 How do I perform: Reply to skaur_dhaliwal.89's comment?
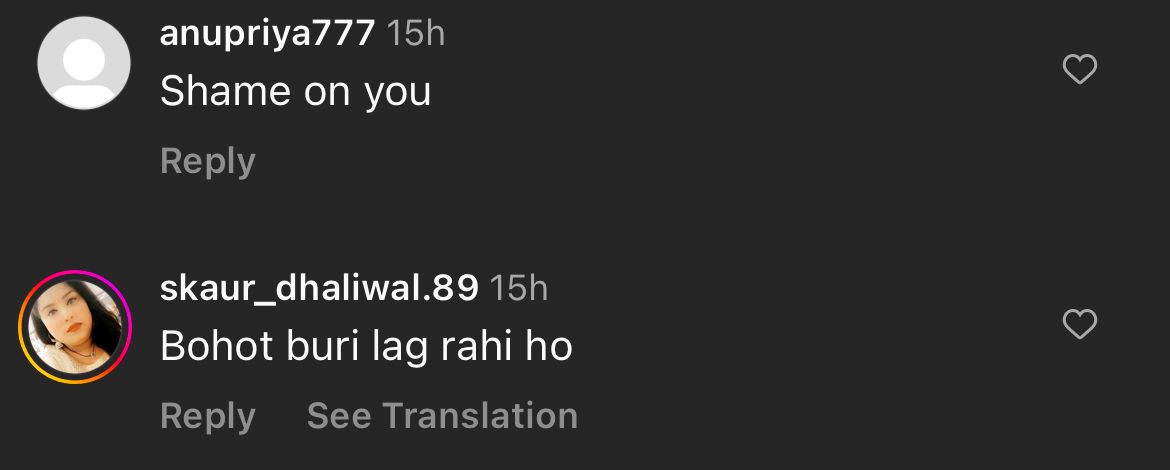click(x=207, y=416)
